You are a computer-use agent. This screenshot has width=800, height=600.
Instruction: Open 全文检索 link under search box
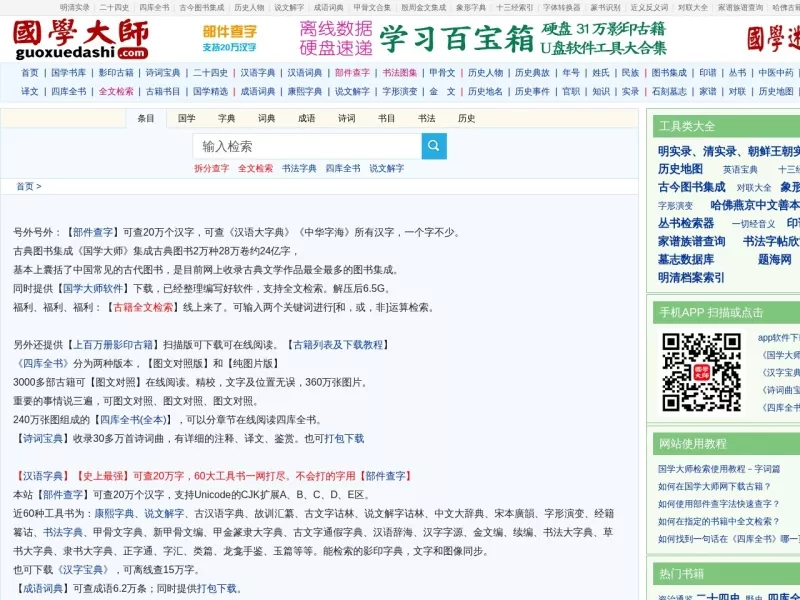[255, 168]
